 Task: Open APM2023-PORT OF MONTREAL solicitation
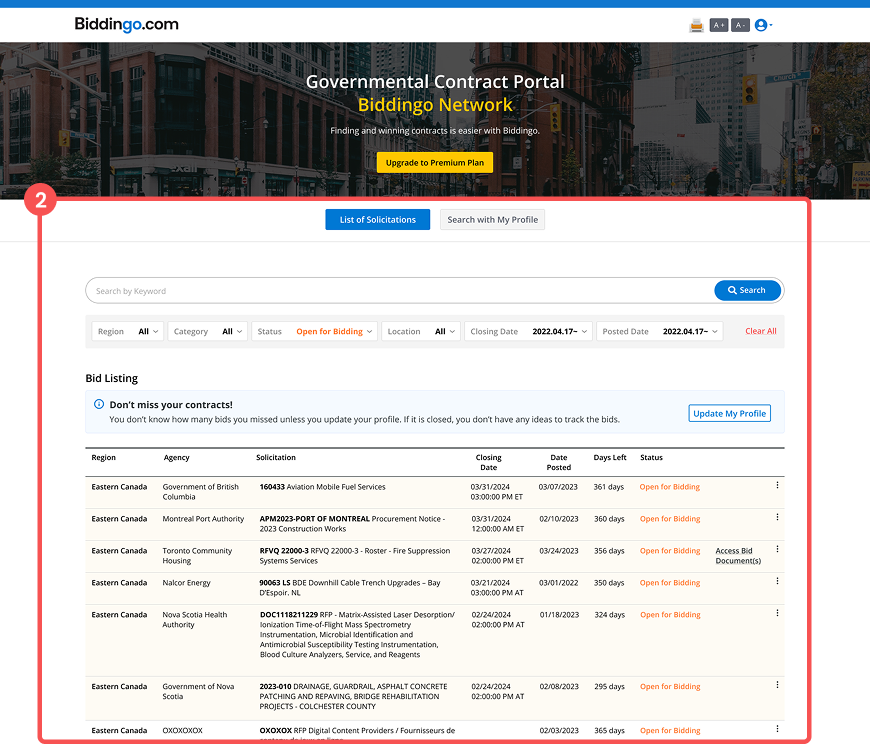click(x=352, y=524)
